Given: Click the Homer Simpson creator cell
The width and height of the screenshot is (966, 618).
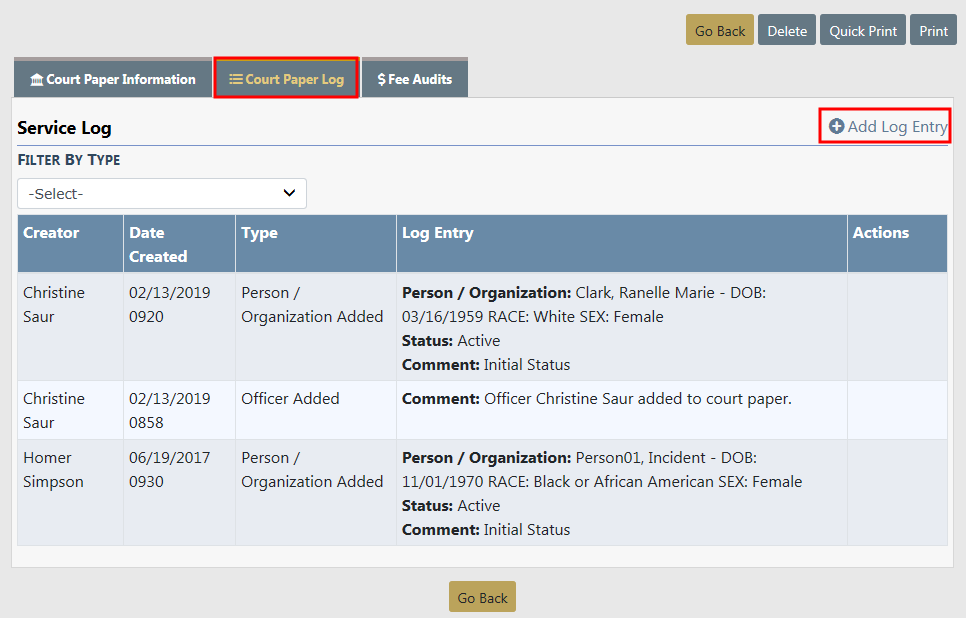Looking at the screenshot, I should pos(54,470).
